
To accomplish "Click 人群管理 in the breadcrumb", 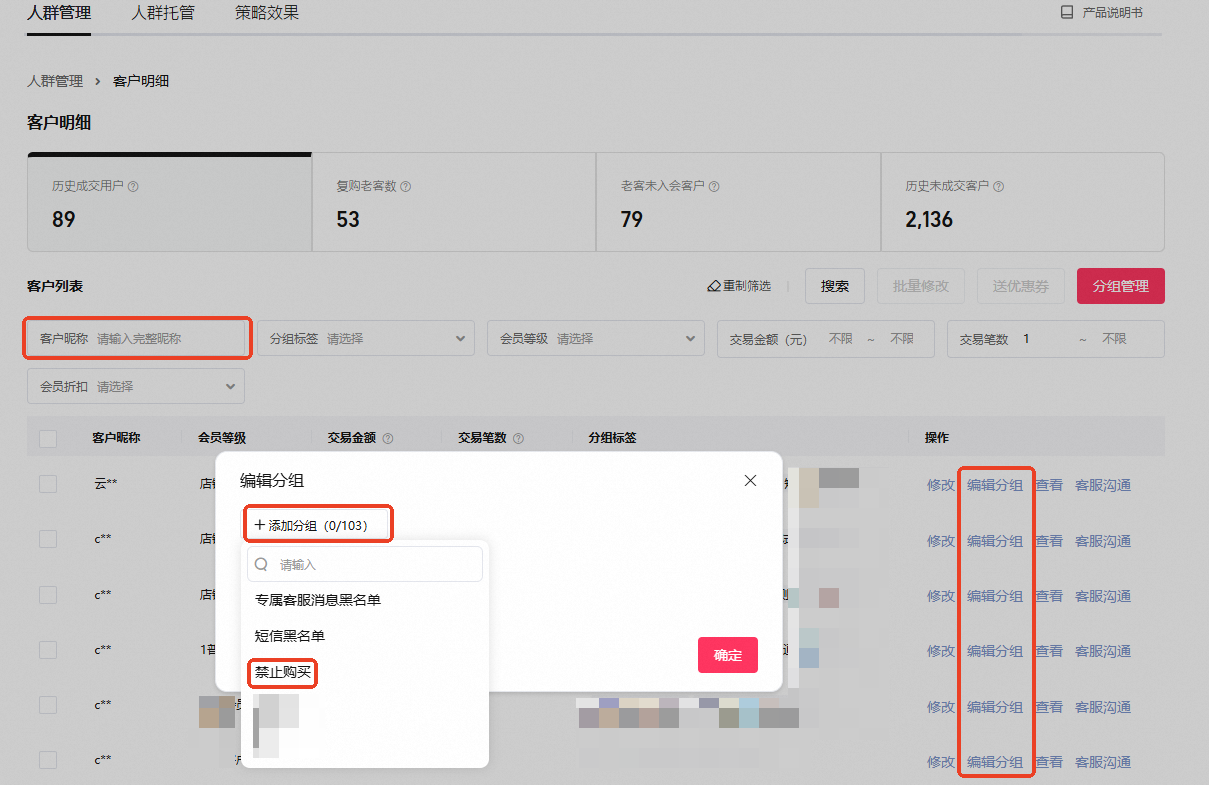I will pyautogui.click(x=55, y=81).
